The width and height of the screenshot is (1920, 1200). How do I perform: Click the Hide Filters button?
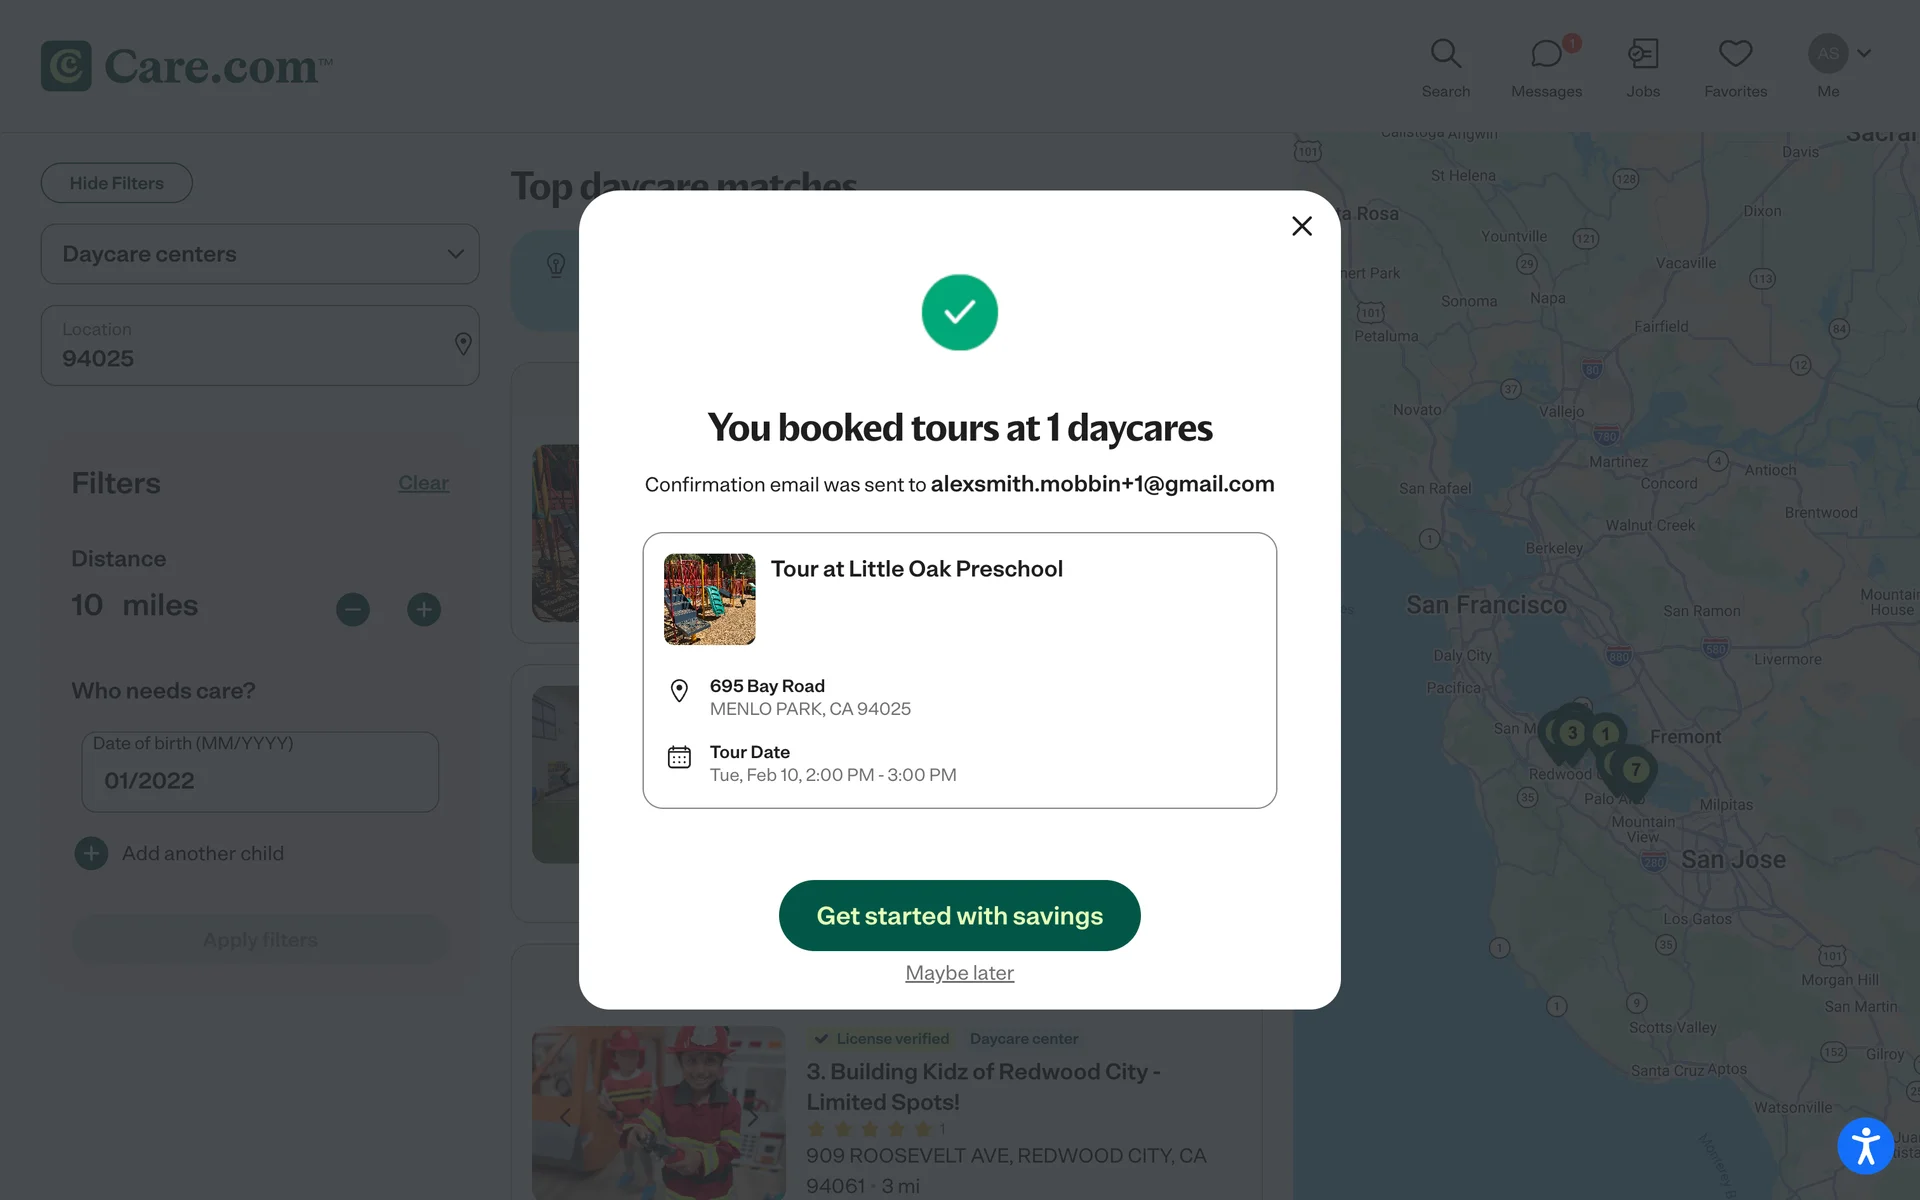click(x=117, y=183)
